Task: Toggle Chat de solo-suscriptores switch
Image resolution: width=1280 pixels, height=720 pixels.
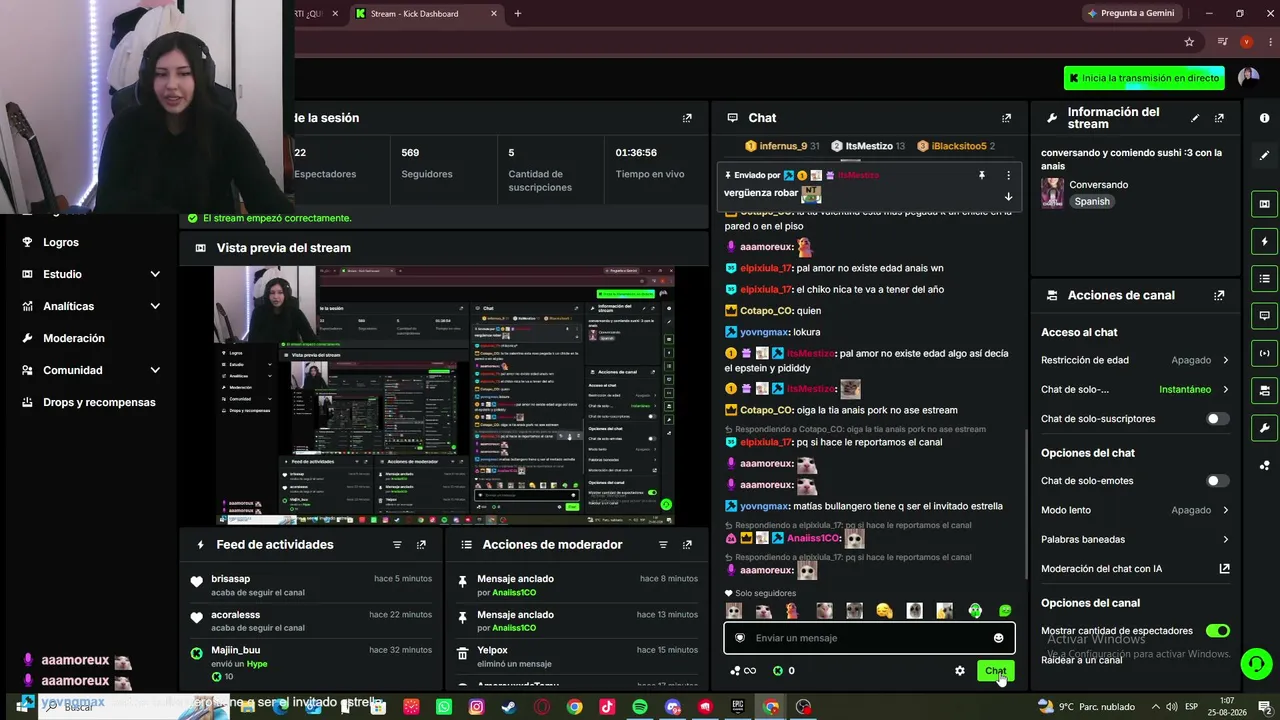Action: pos(1218,419)
